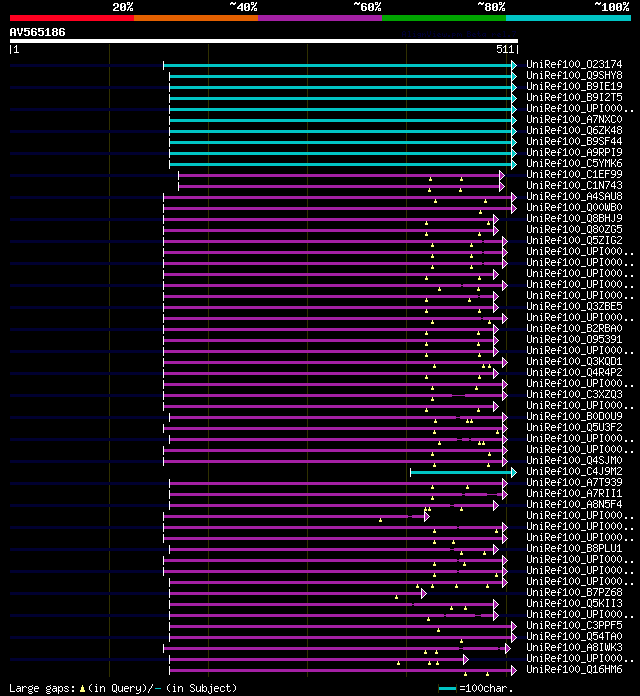
Task: Open the UniRef100_Q9SHY8 hit label
Action: (574, 75)
